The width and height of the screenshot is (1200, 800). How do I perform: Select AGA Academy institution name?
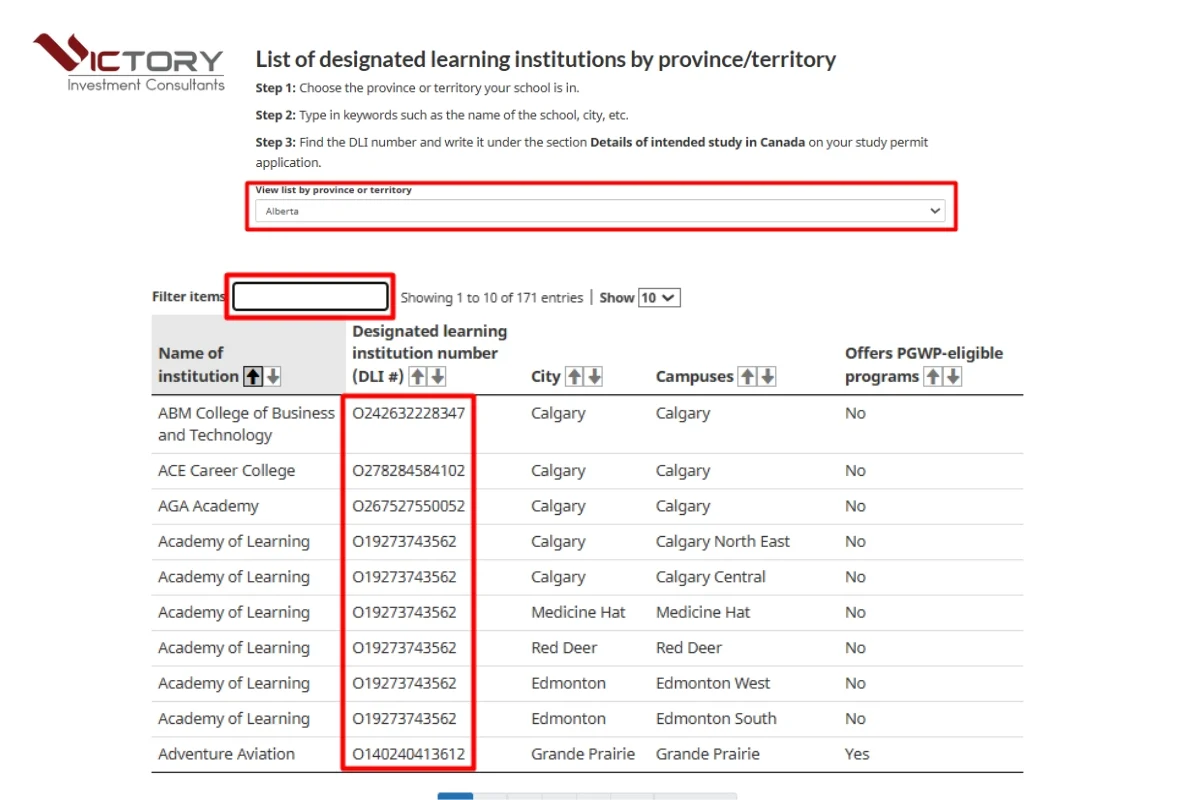tap(208, 506)
